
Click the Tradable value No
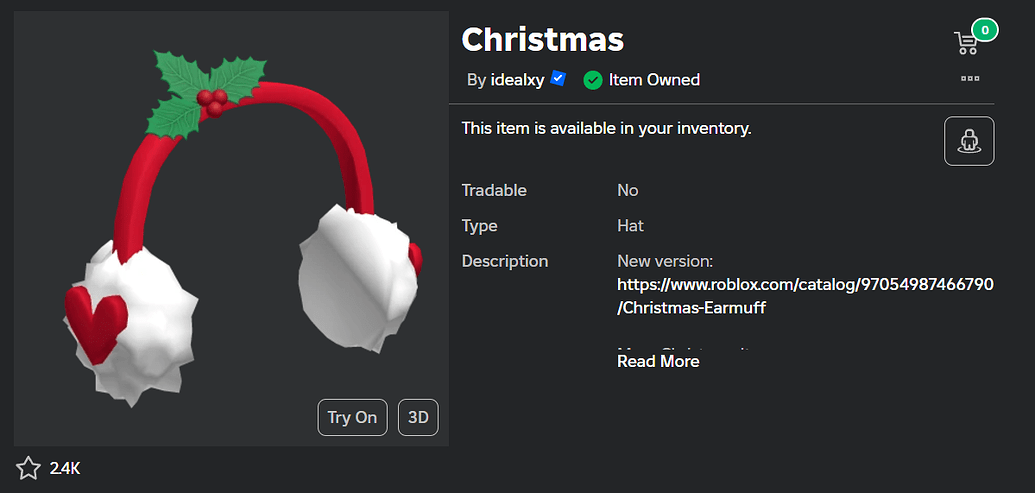tap(628, 190)
